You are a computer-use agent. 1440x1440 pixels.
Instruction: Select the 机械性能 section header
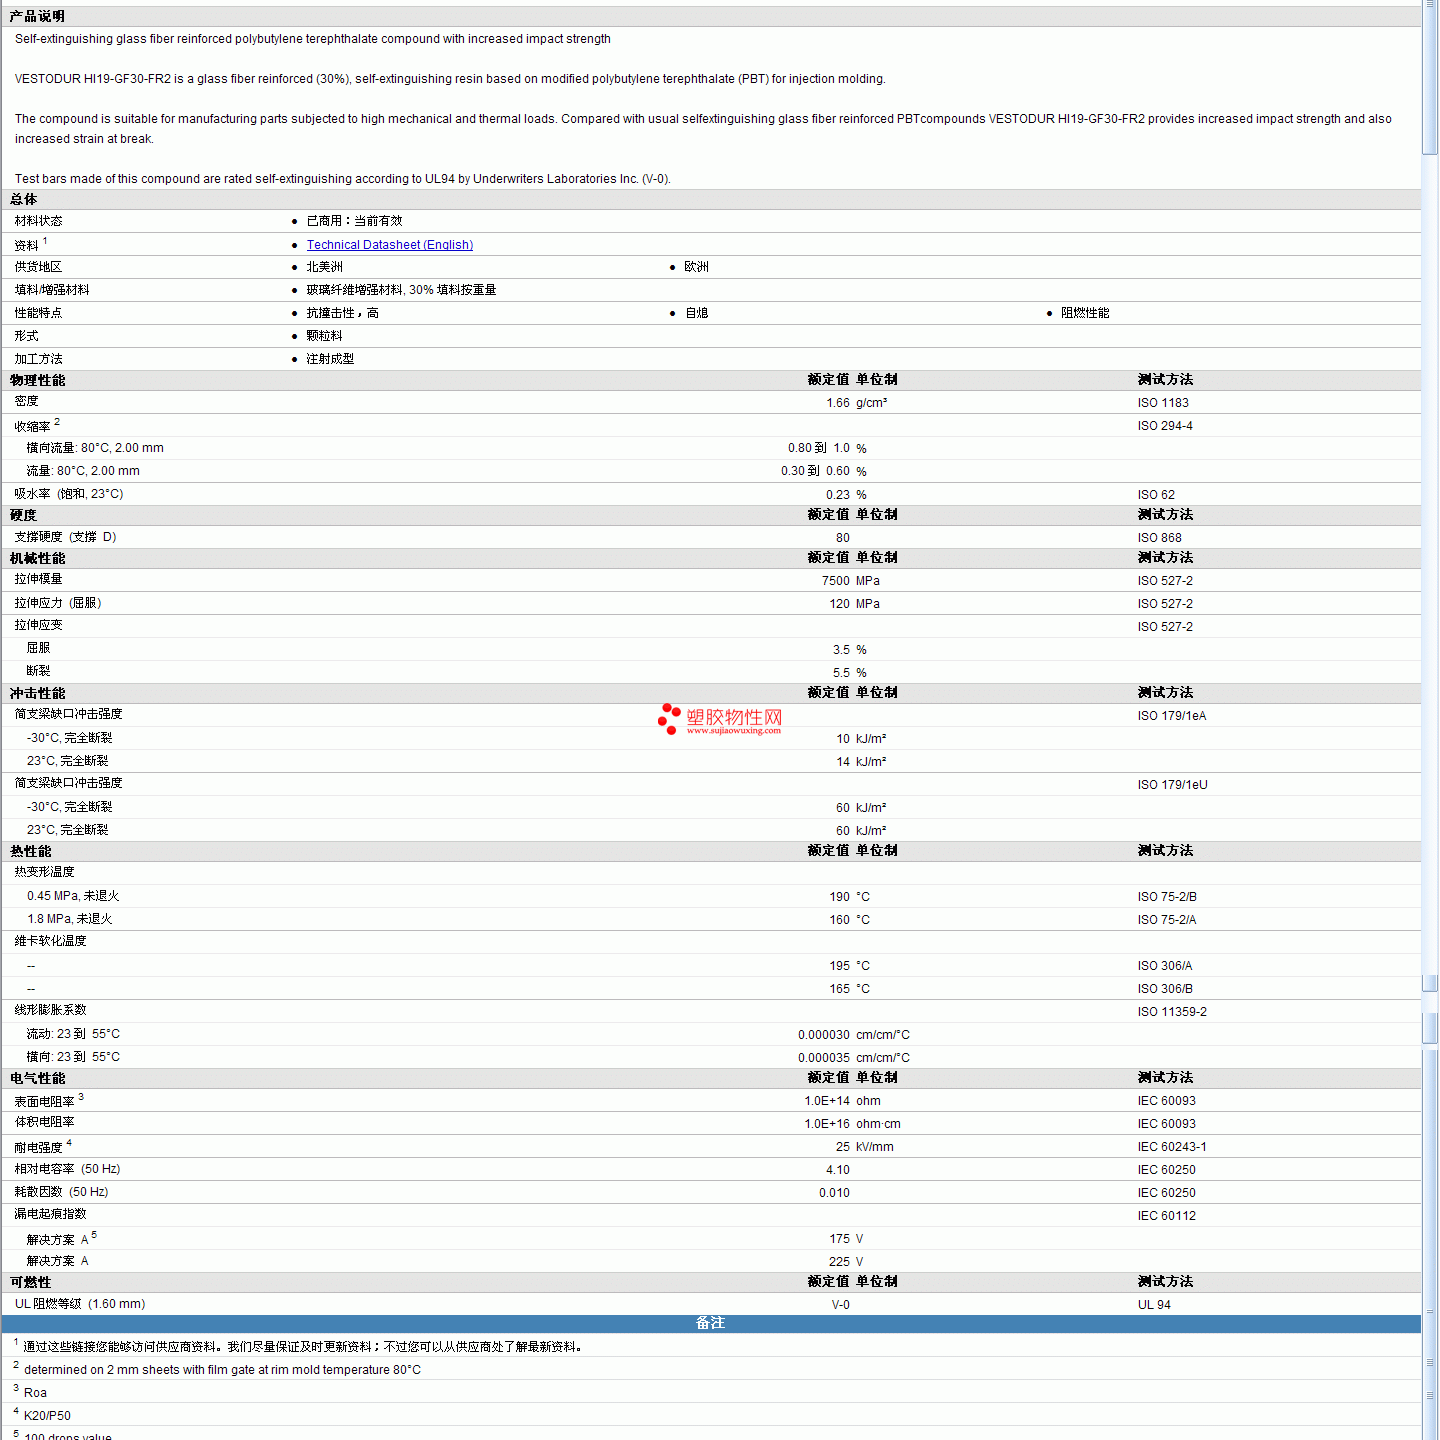coord(38,558)
